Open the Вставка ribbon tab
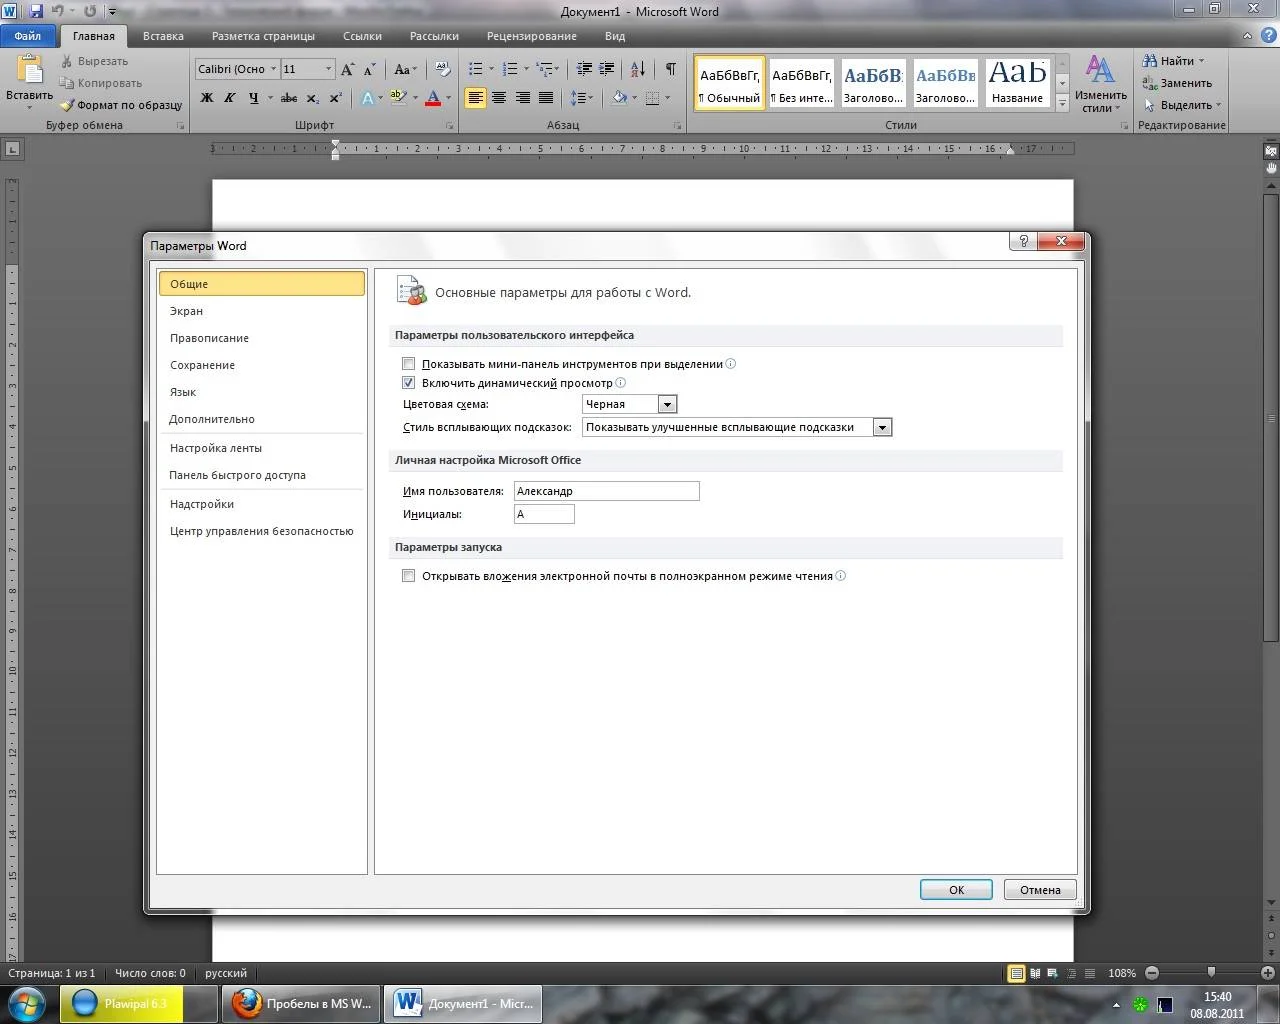This screenshot has height=1024, width=1280. [163, 36]
